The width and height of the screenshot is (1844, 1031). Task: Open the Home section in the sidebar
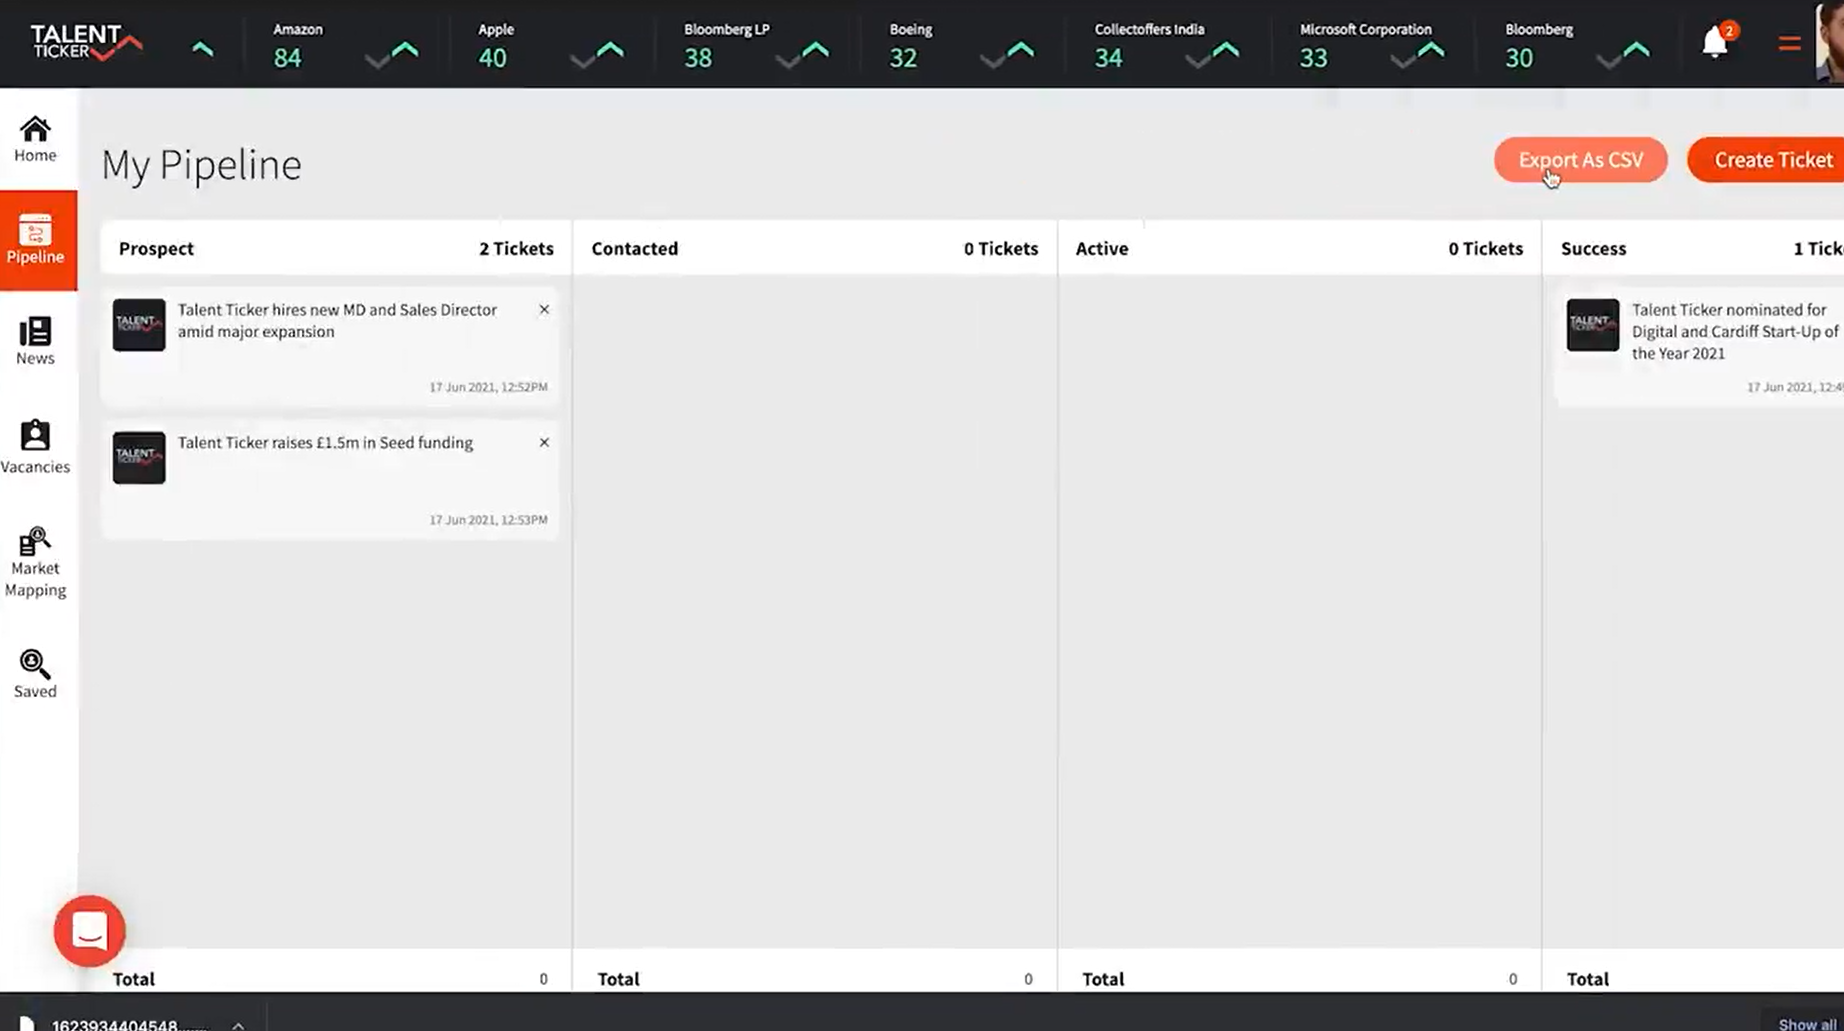click(36, 139)
